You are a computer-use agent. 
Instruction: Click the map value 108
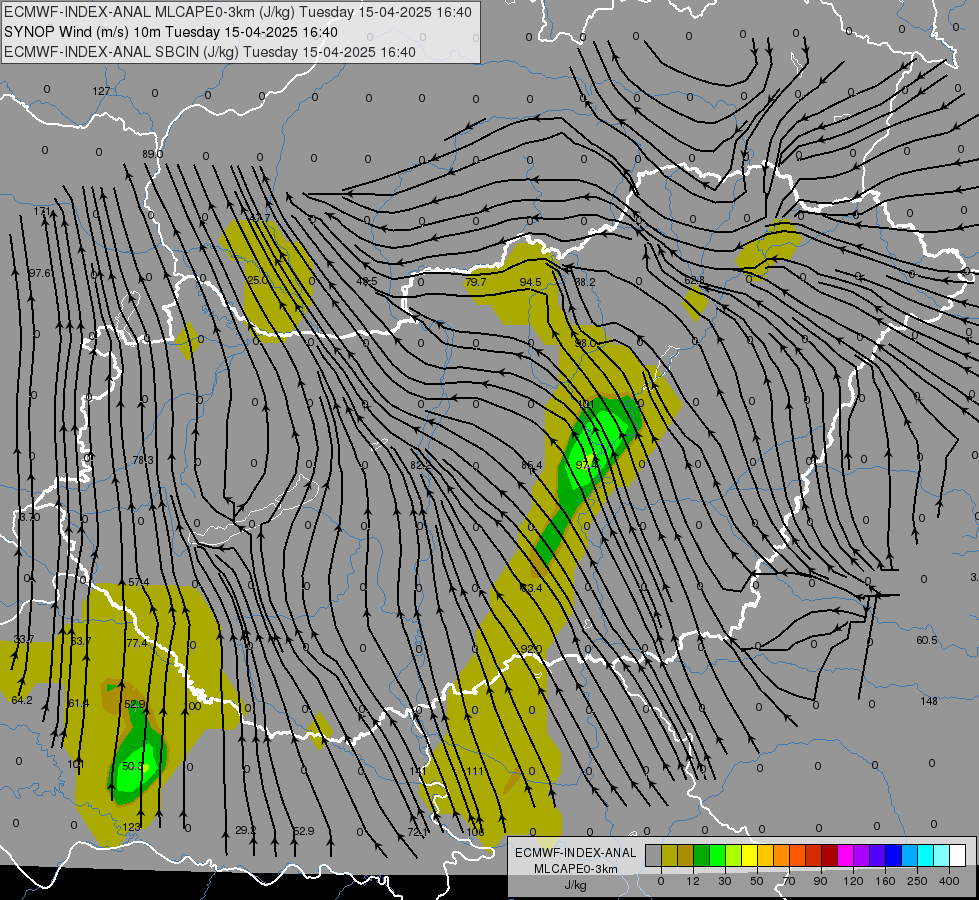coord(475,832)
